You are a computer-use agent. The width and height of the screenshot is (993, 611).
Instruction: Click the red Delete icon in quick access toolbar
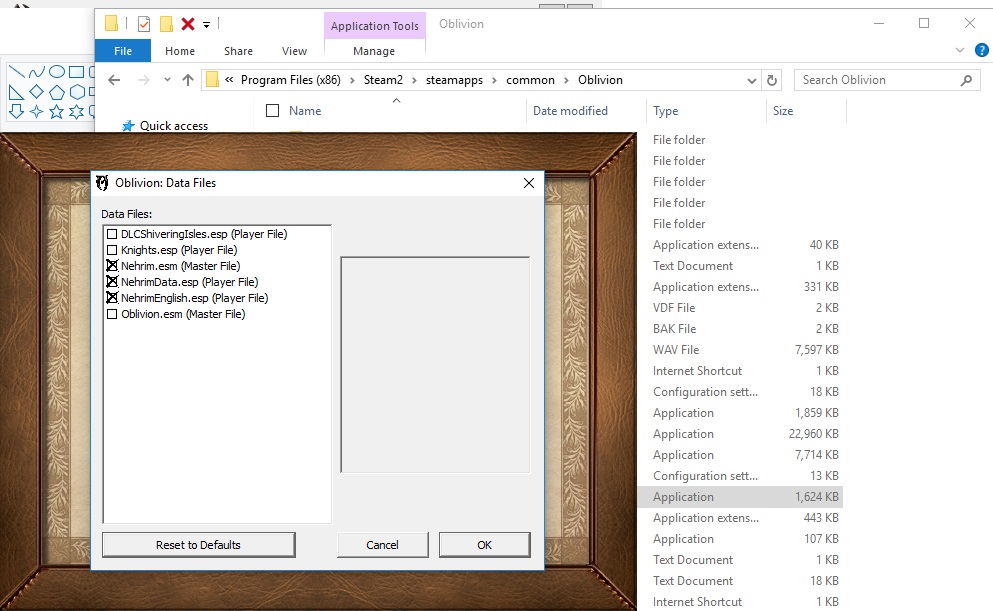pos(188,23)
